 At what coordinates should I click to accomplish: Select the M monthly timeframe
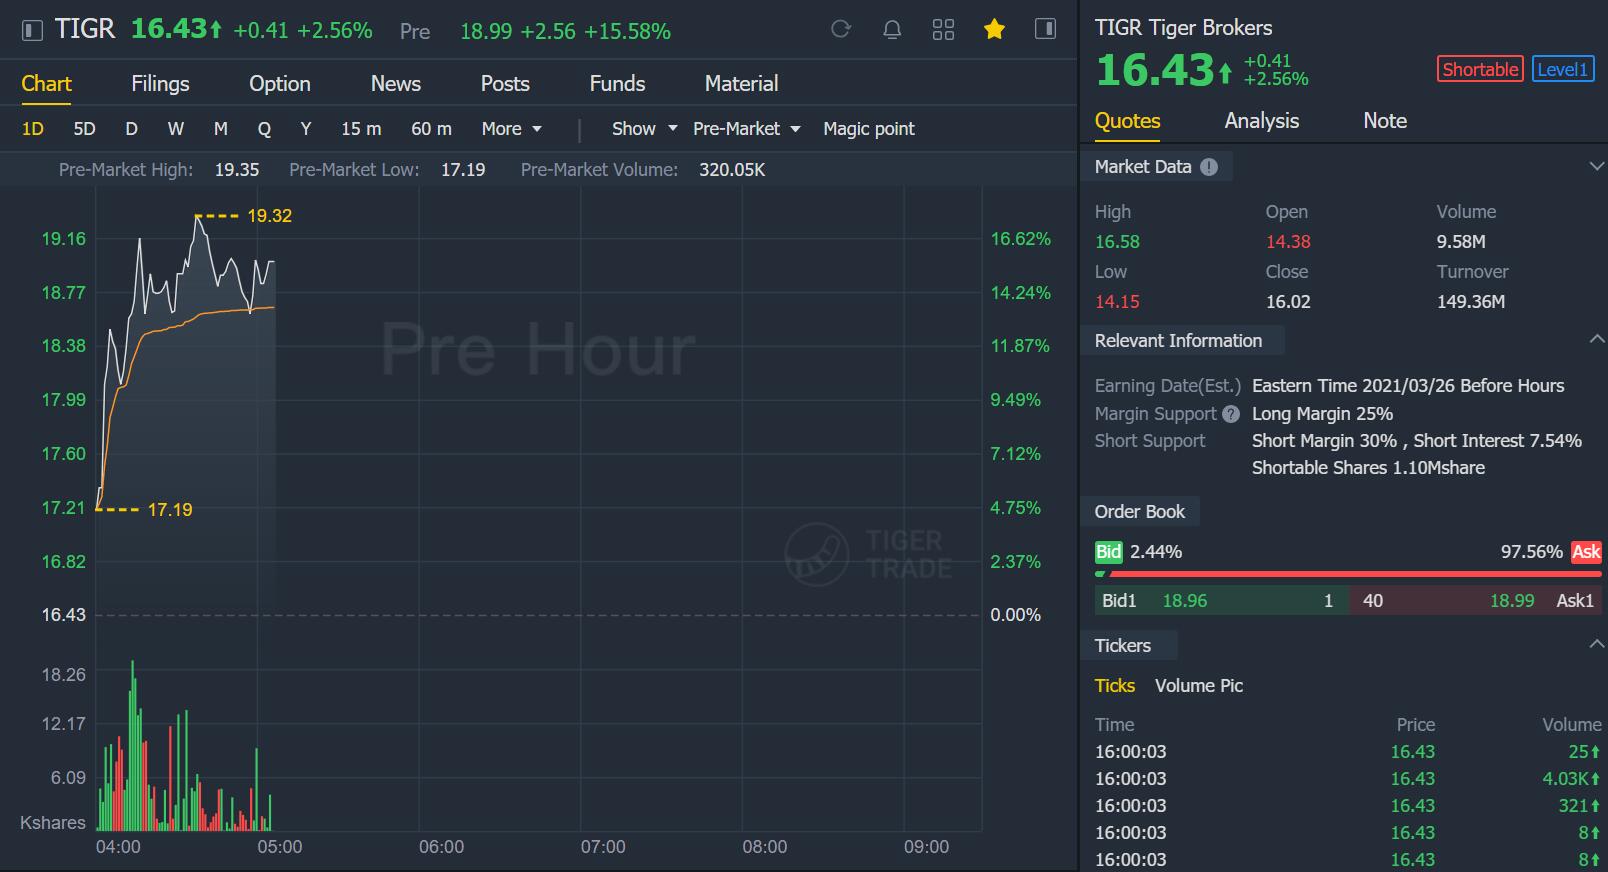[x=221, y=129]
